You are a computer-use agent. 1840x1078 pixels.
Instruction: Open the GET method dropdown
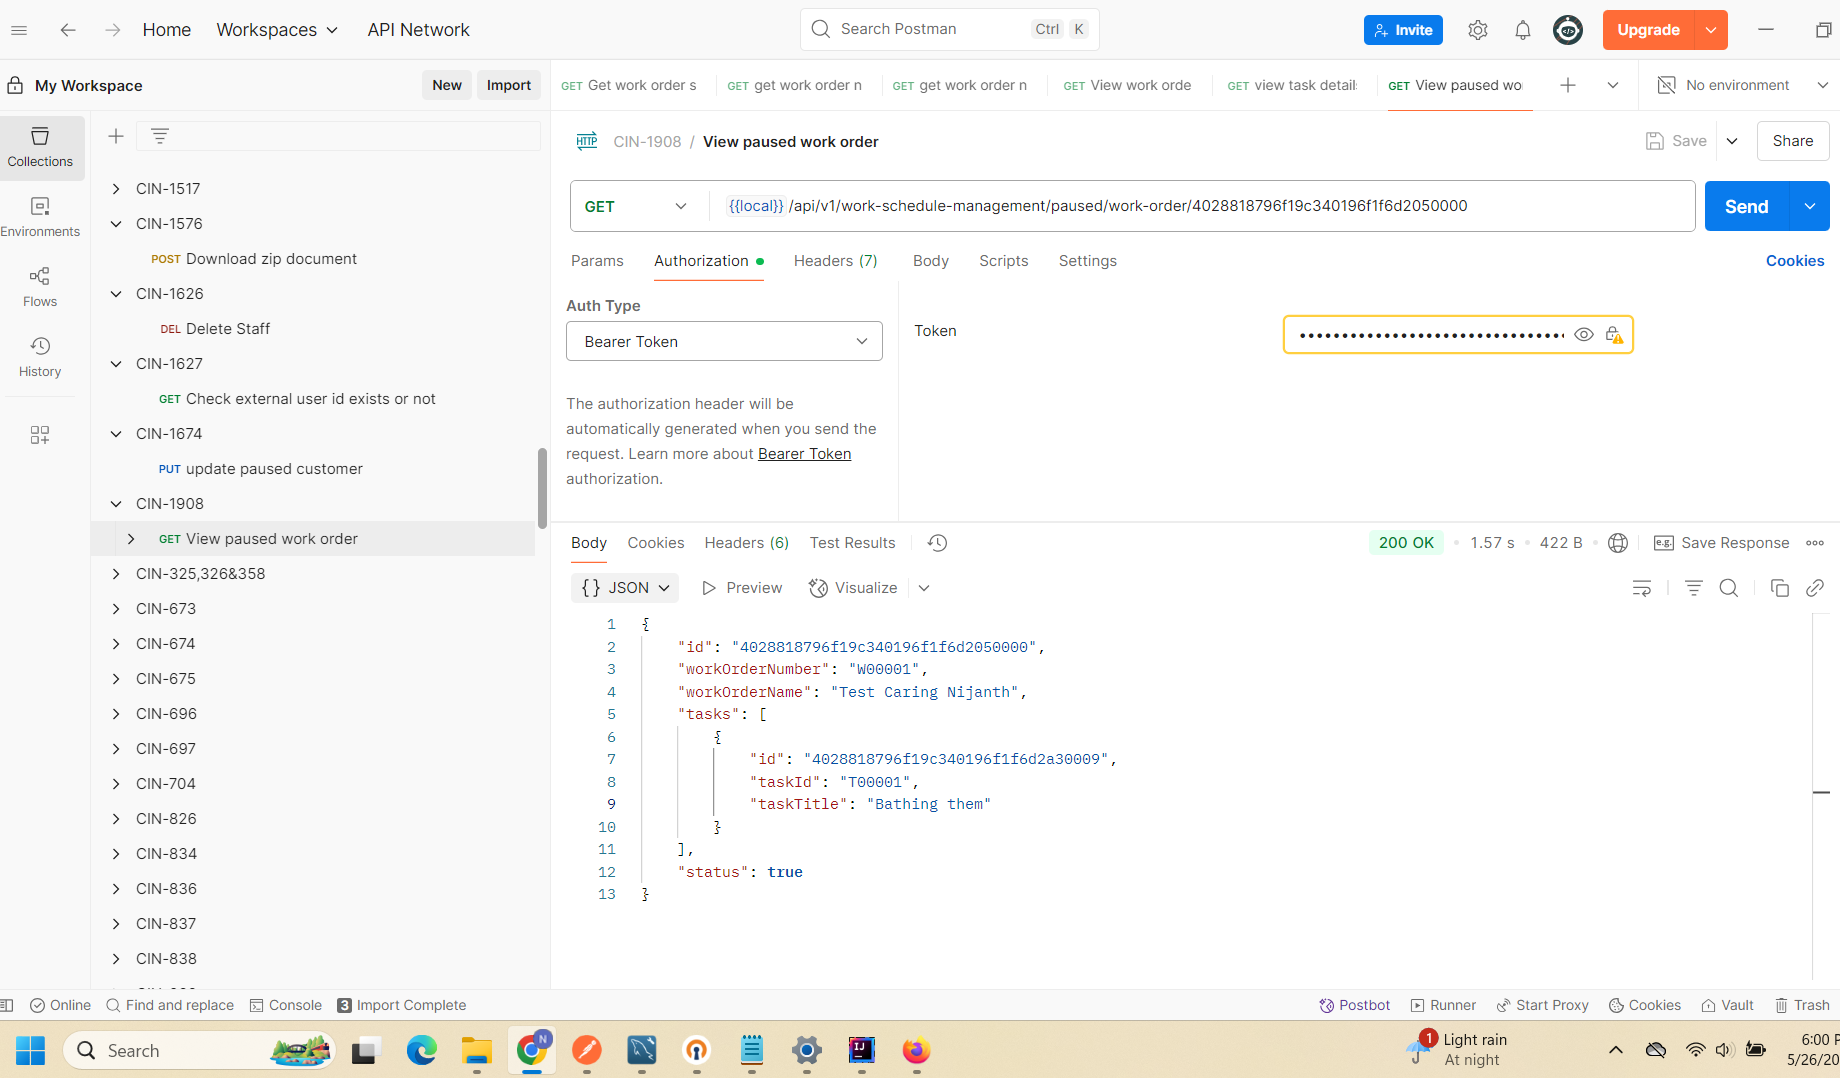[636, 206]
